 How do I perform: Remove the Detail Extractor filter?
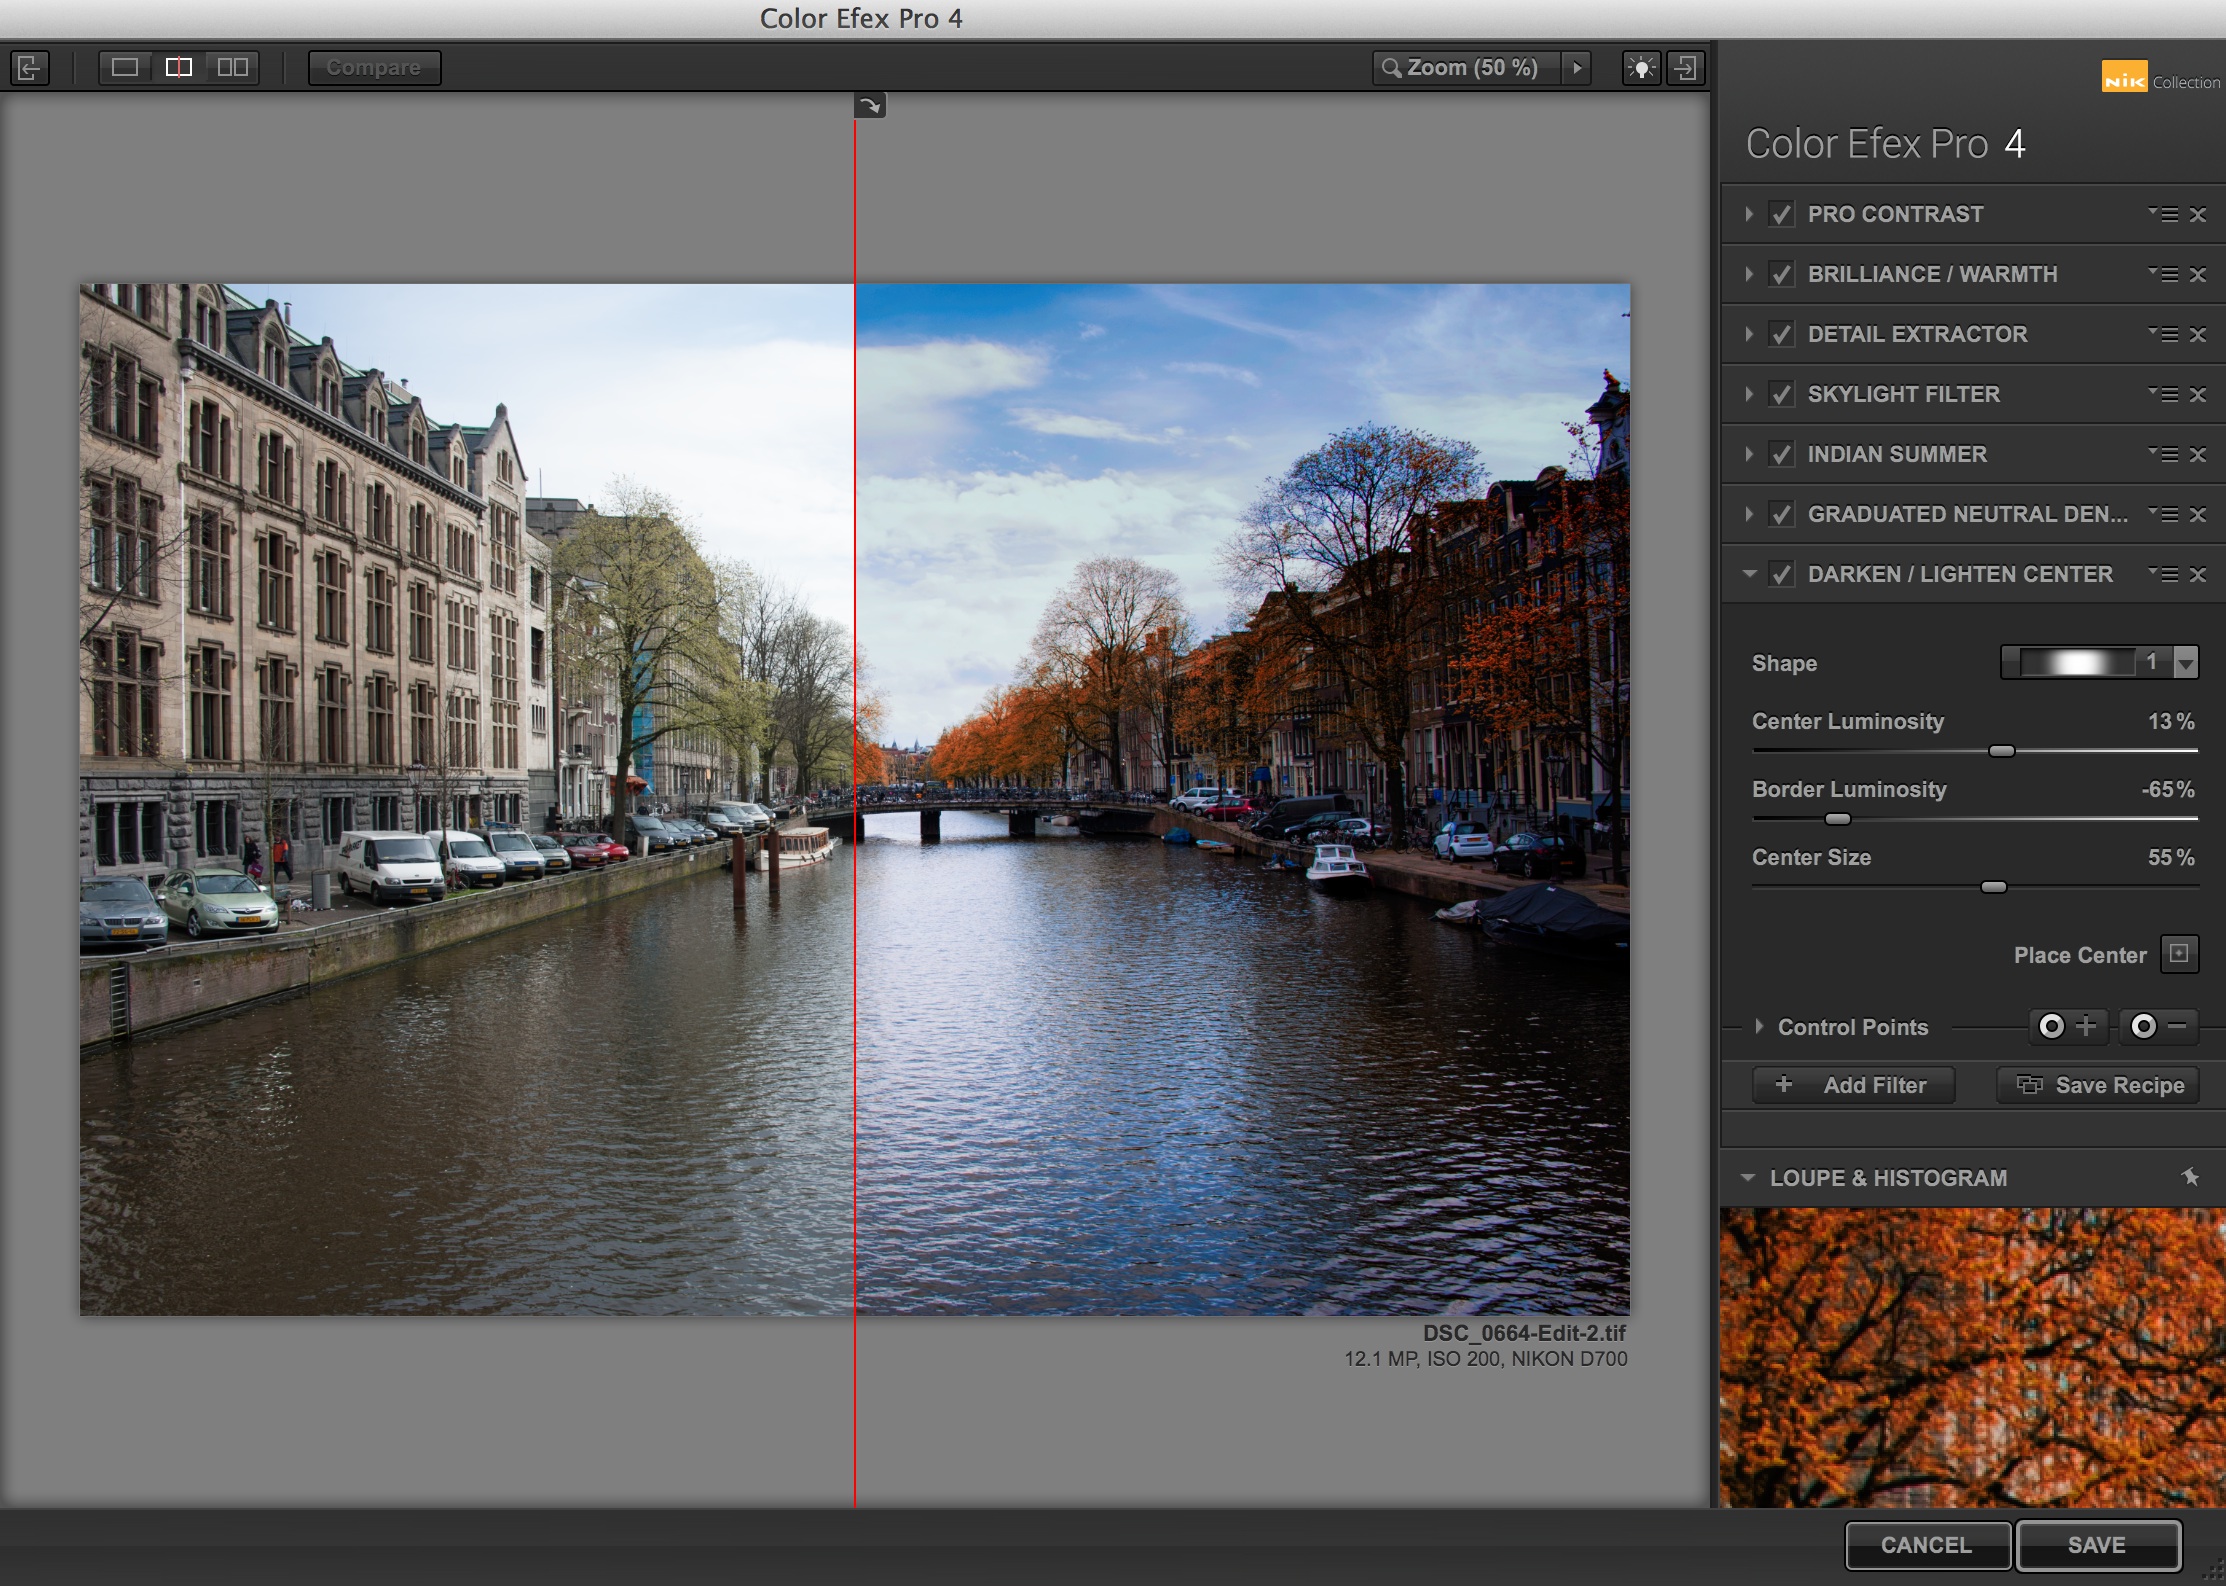[2197, 334]
